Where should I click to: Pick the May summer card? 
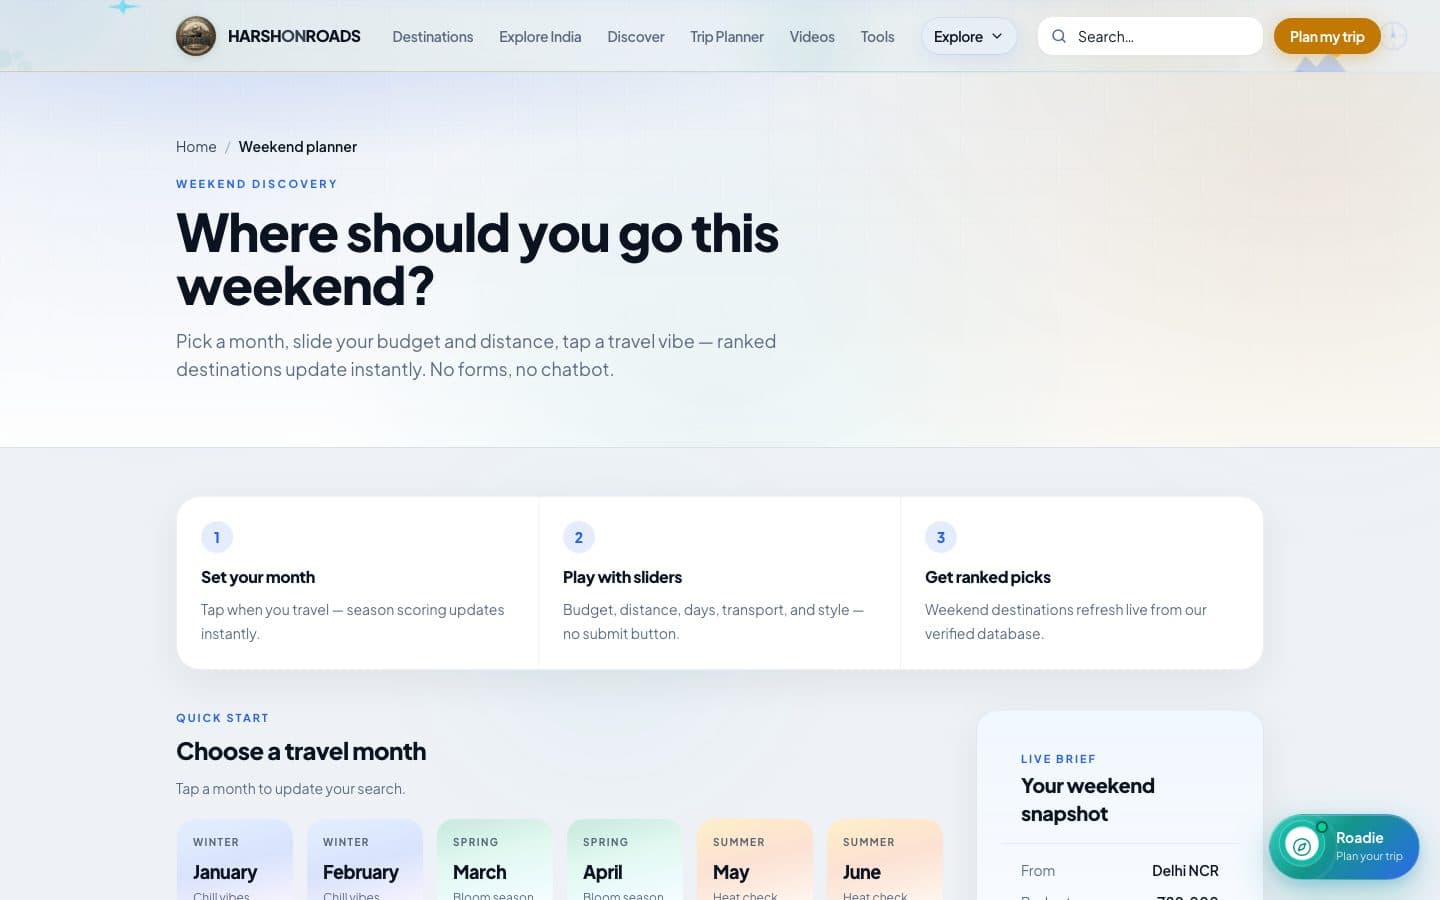[755, 860]
